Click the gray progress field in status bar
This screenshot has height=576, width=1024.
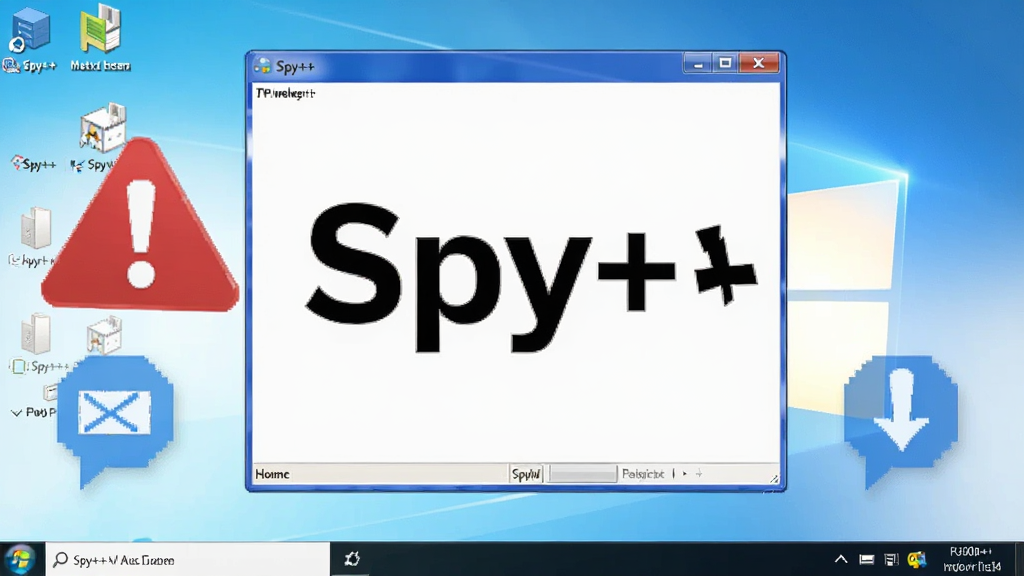click(x=583, y=474)
